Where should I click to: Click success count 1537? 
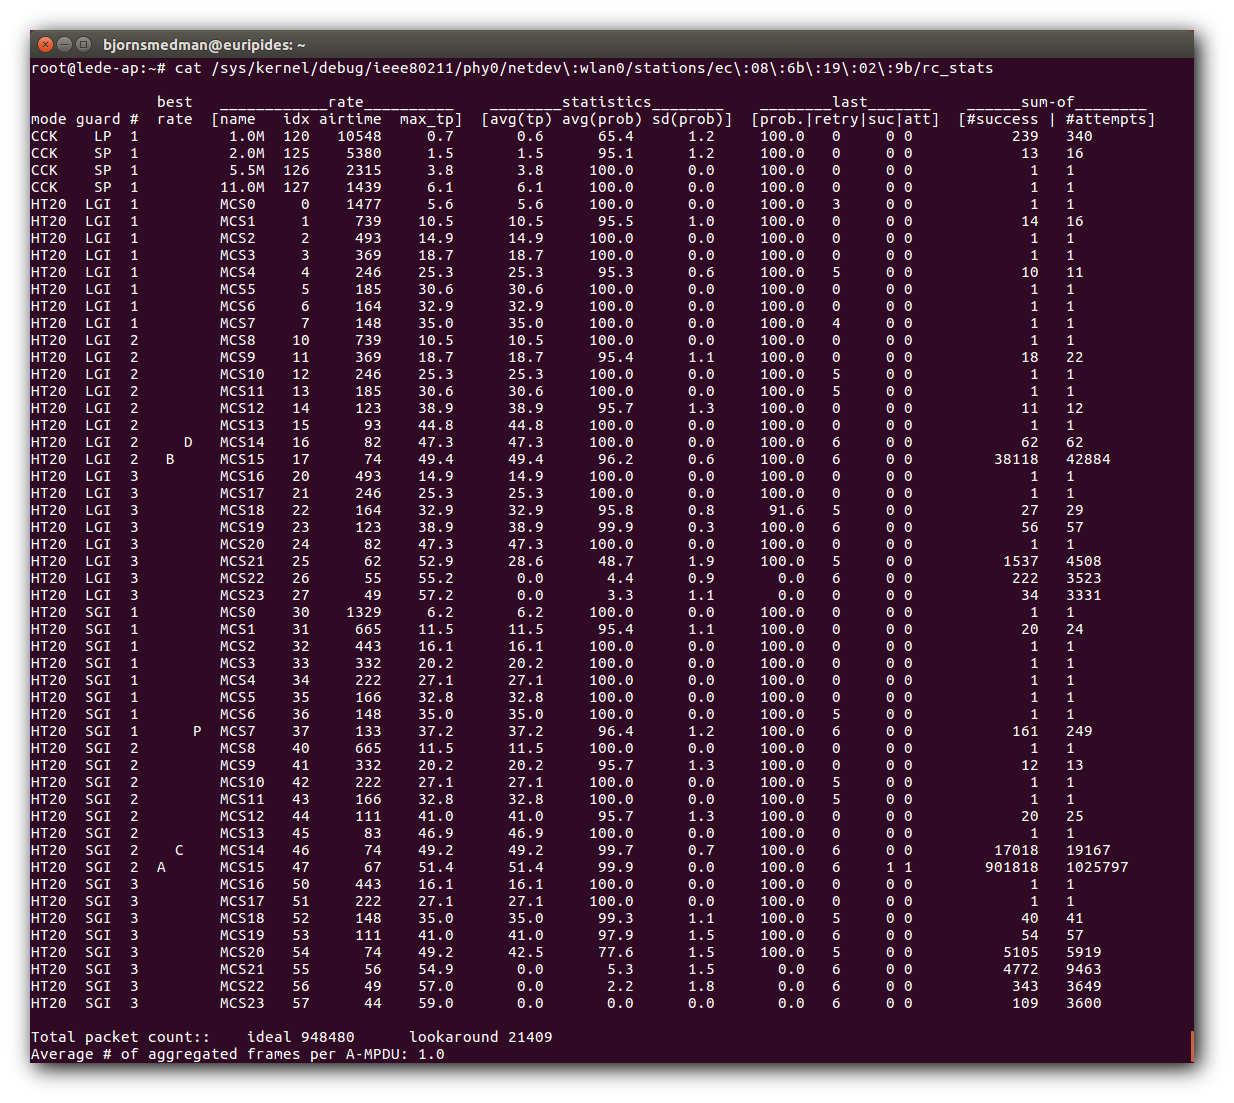[1021, 561]
